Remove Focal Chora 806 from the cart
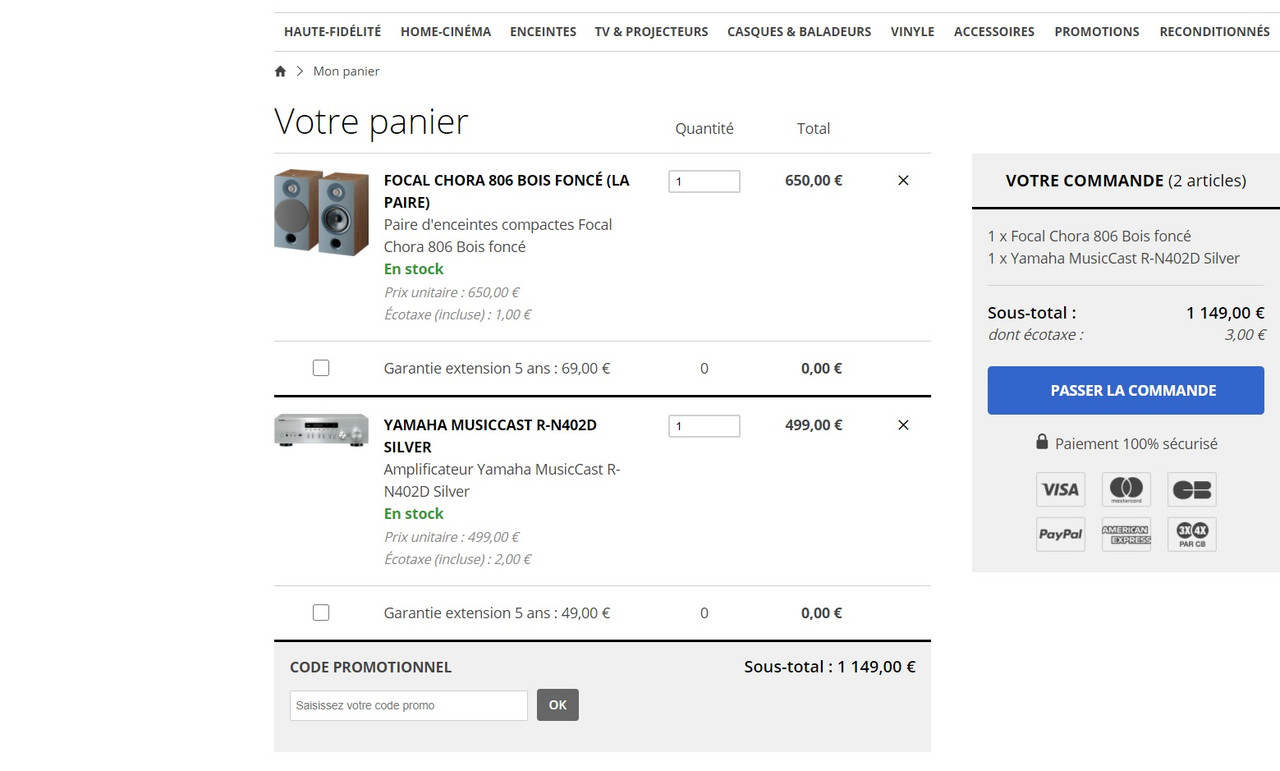 tap(903, 181)
